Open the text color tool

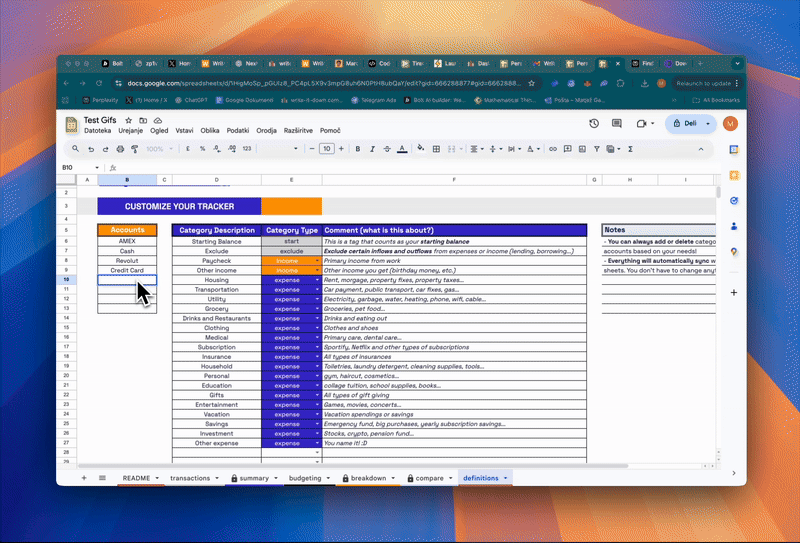(401, 149)
